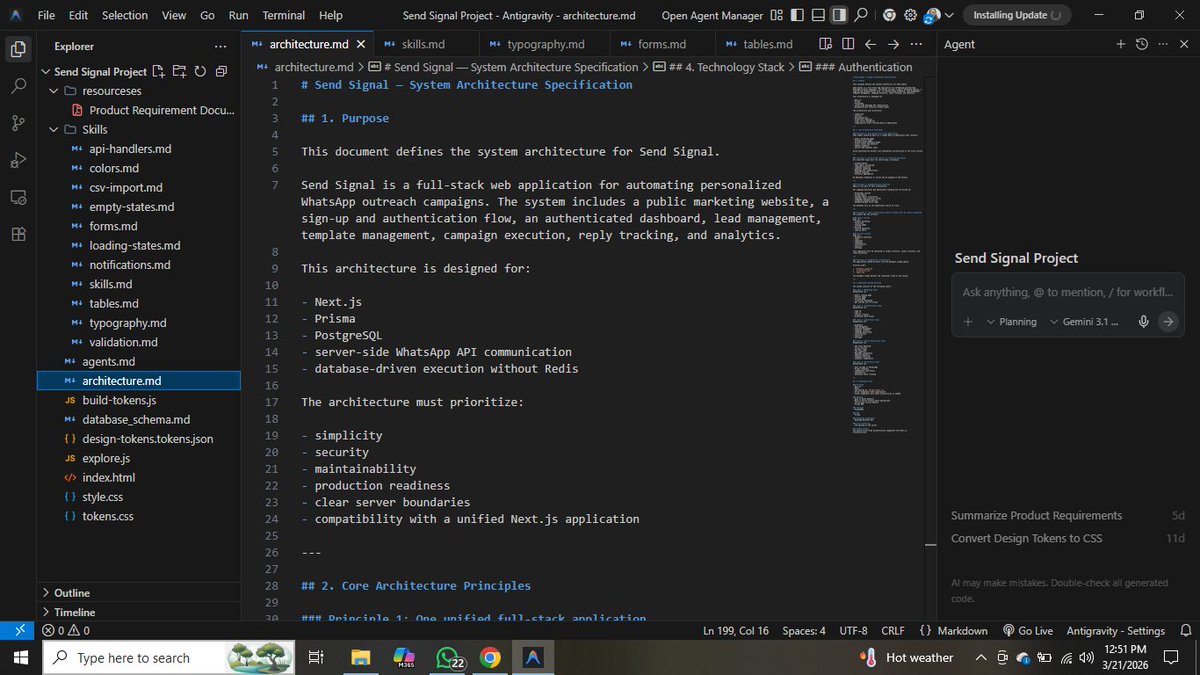Screen dimensions: 1200x675
Task: Open Remote Explorer view in activity bar
Action: [18, 197]
